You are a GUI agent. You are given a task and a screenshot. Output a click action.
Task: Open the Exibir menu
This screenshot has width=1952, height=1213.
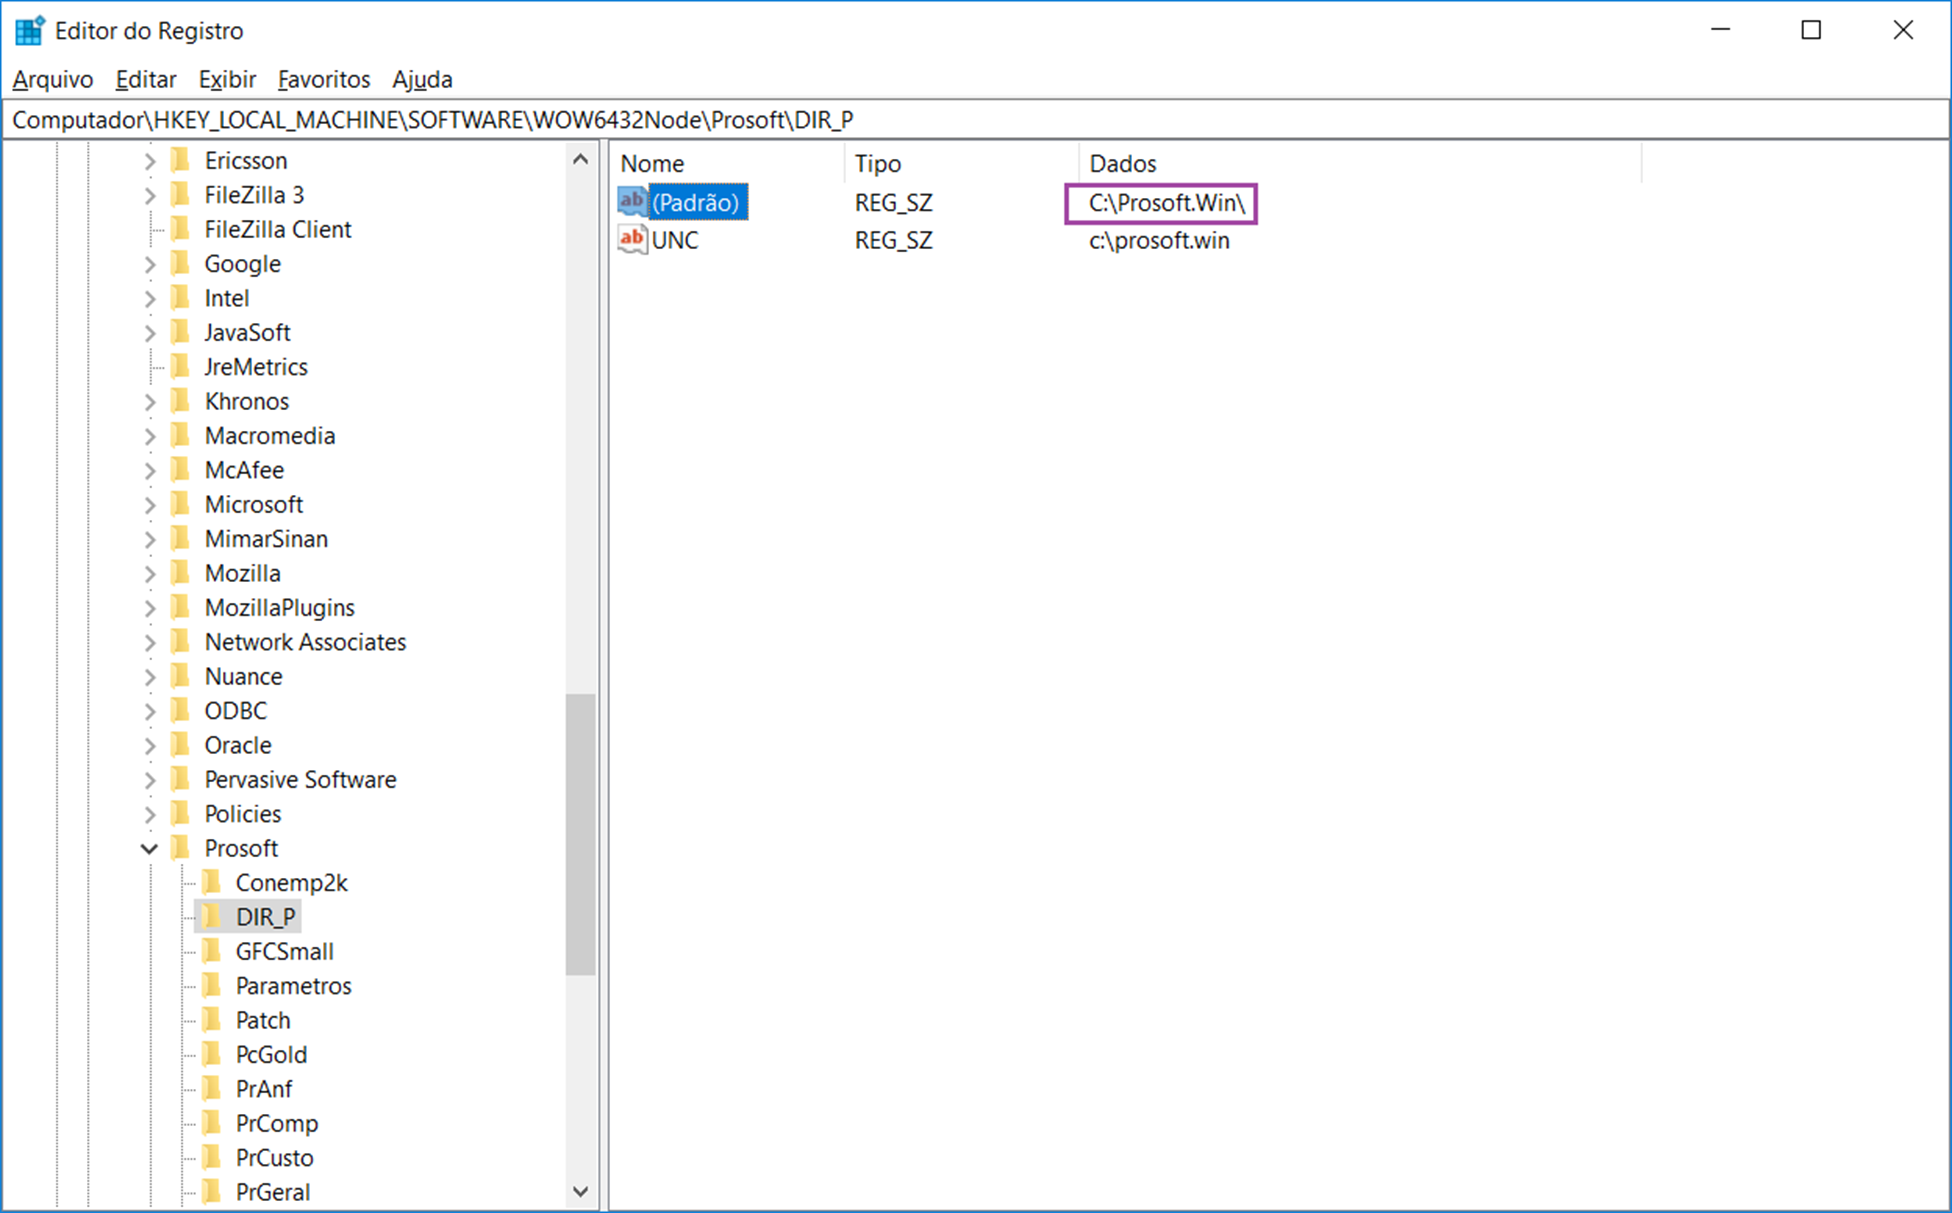tap(227, 79)
